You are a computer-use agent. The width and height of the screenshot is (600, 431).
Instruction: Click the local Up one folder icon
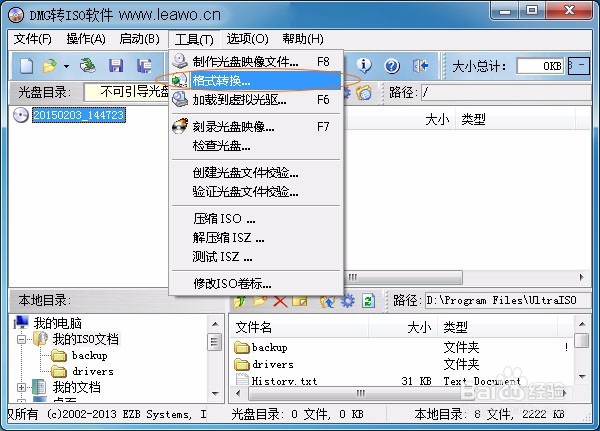[240, 301]
